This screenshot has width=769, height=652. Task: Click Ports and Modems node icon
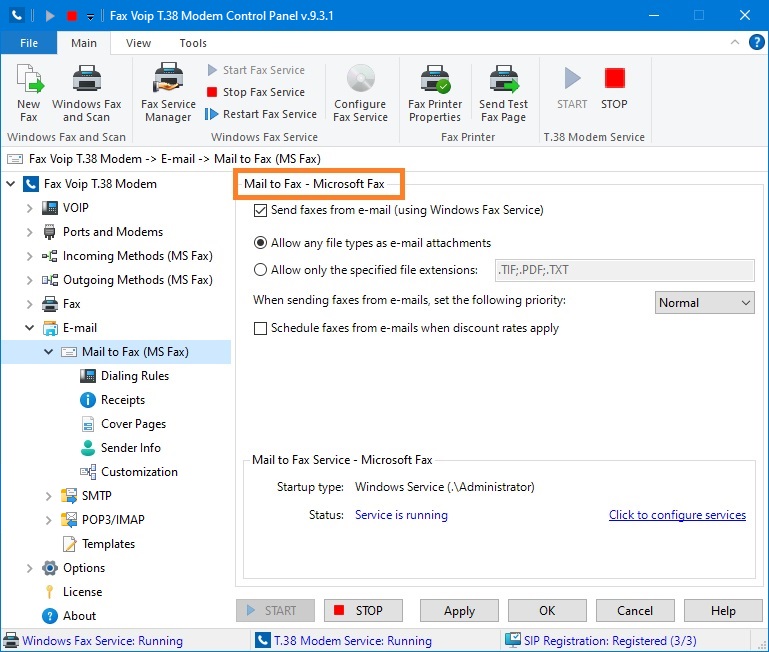(x=50, y=232)
